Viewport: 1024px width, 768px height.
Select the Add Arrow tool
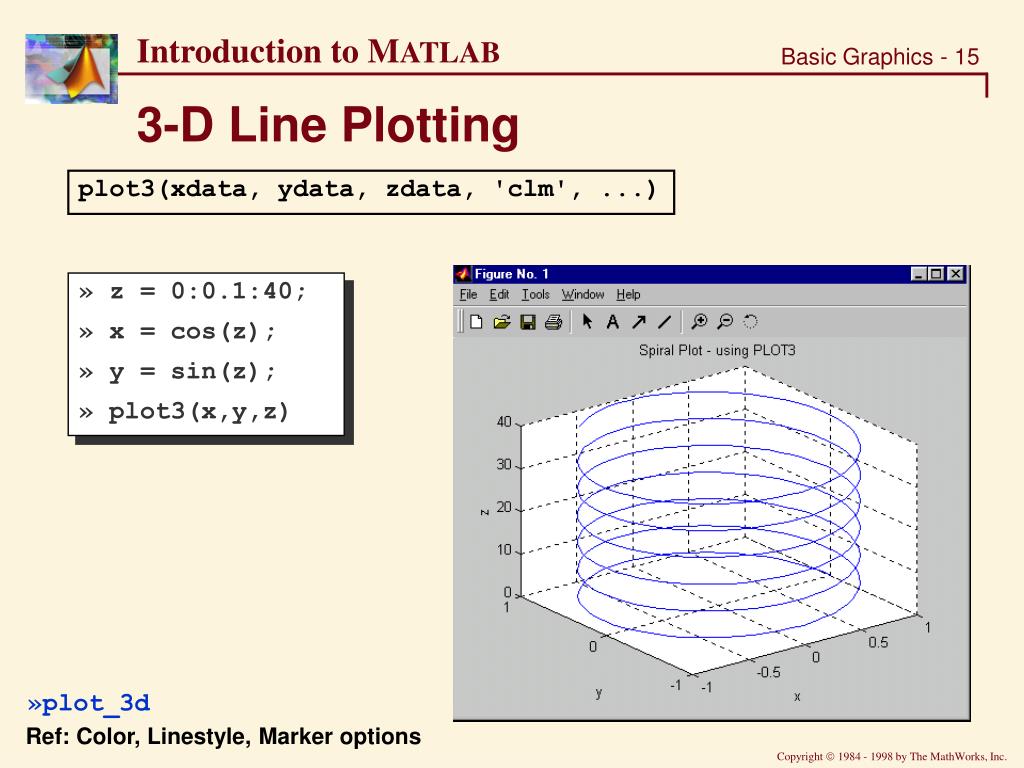(639, 322)
